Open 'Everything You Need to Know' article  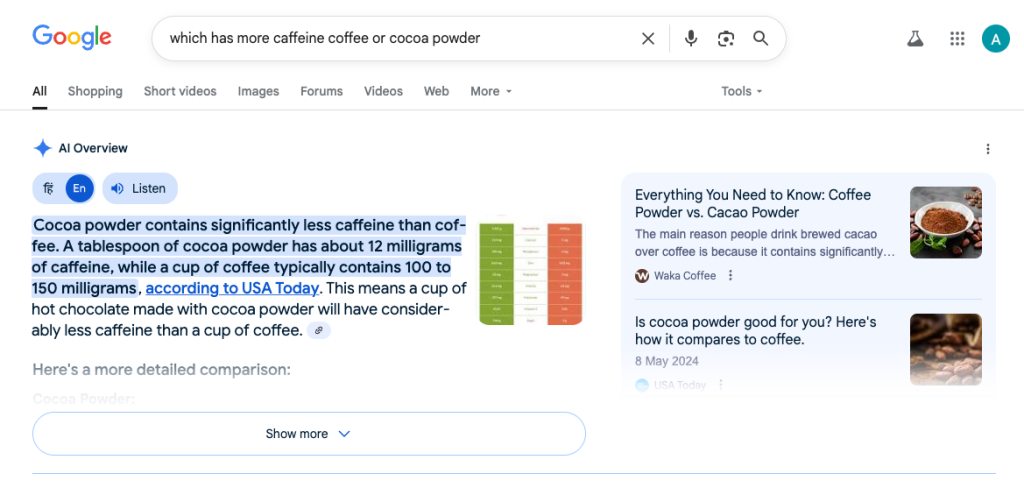coord(753,204)
